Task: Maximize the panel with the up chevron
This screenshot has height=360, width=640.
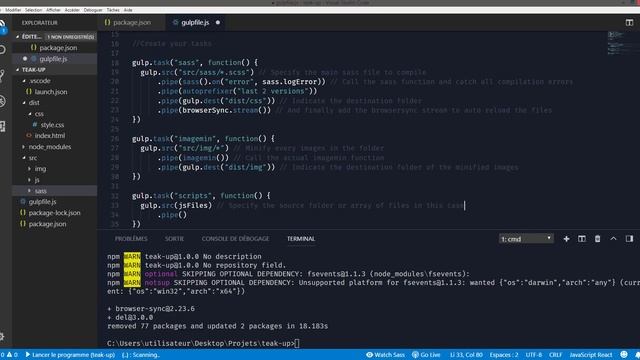Action: pyautogui.click(x=613, y=239)
